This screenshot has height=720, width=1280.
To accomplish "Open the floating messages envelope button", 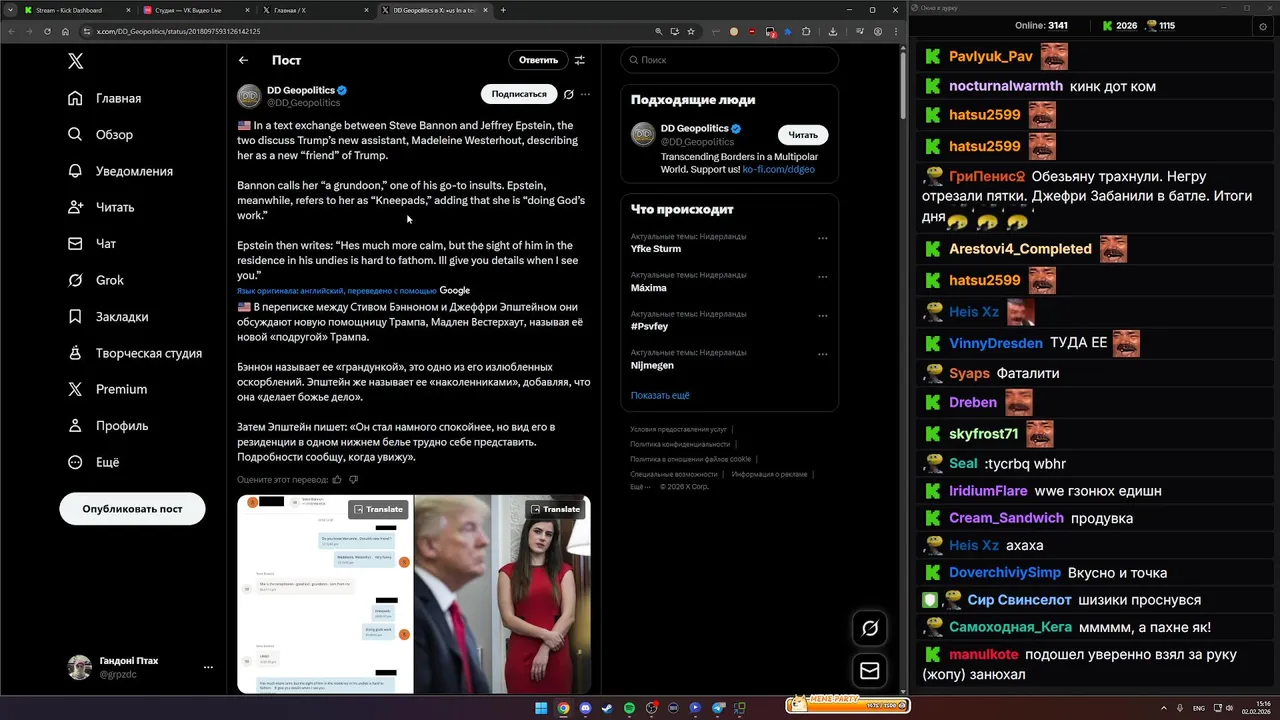I will [870, 671].
